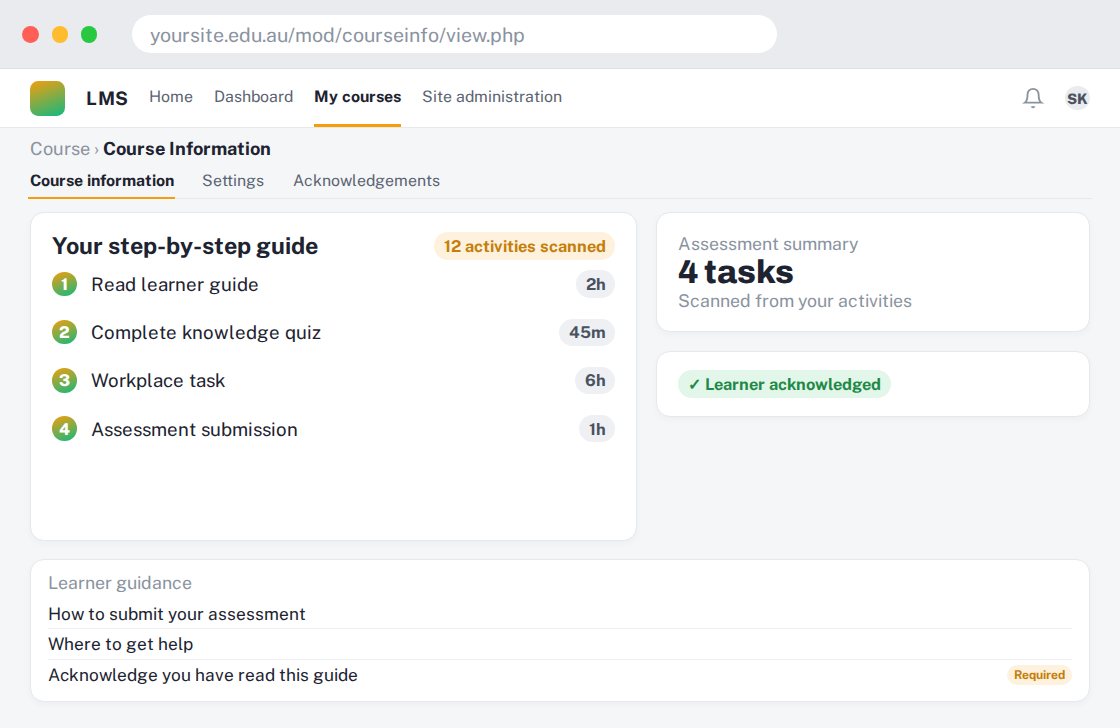Click the Learner acknowledged status badge
1120x728 pixels.
click(x=784, y=384)
